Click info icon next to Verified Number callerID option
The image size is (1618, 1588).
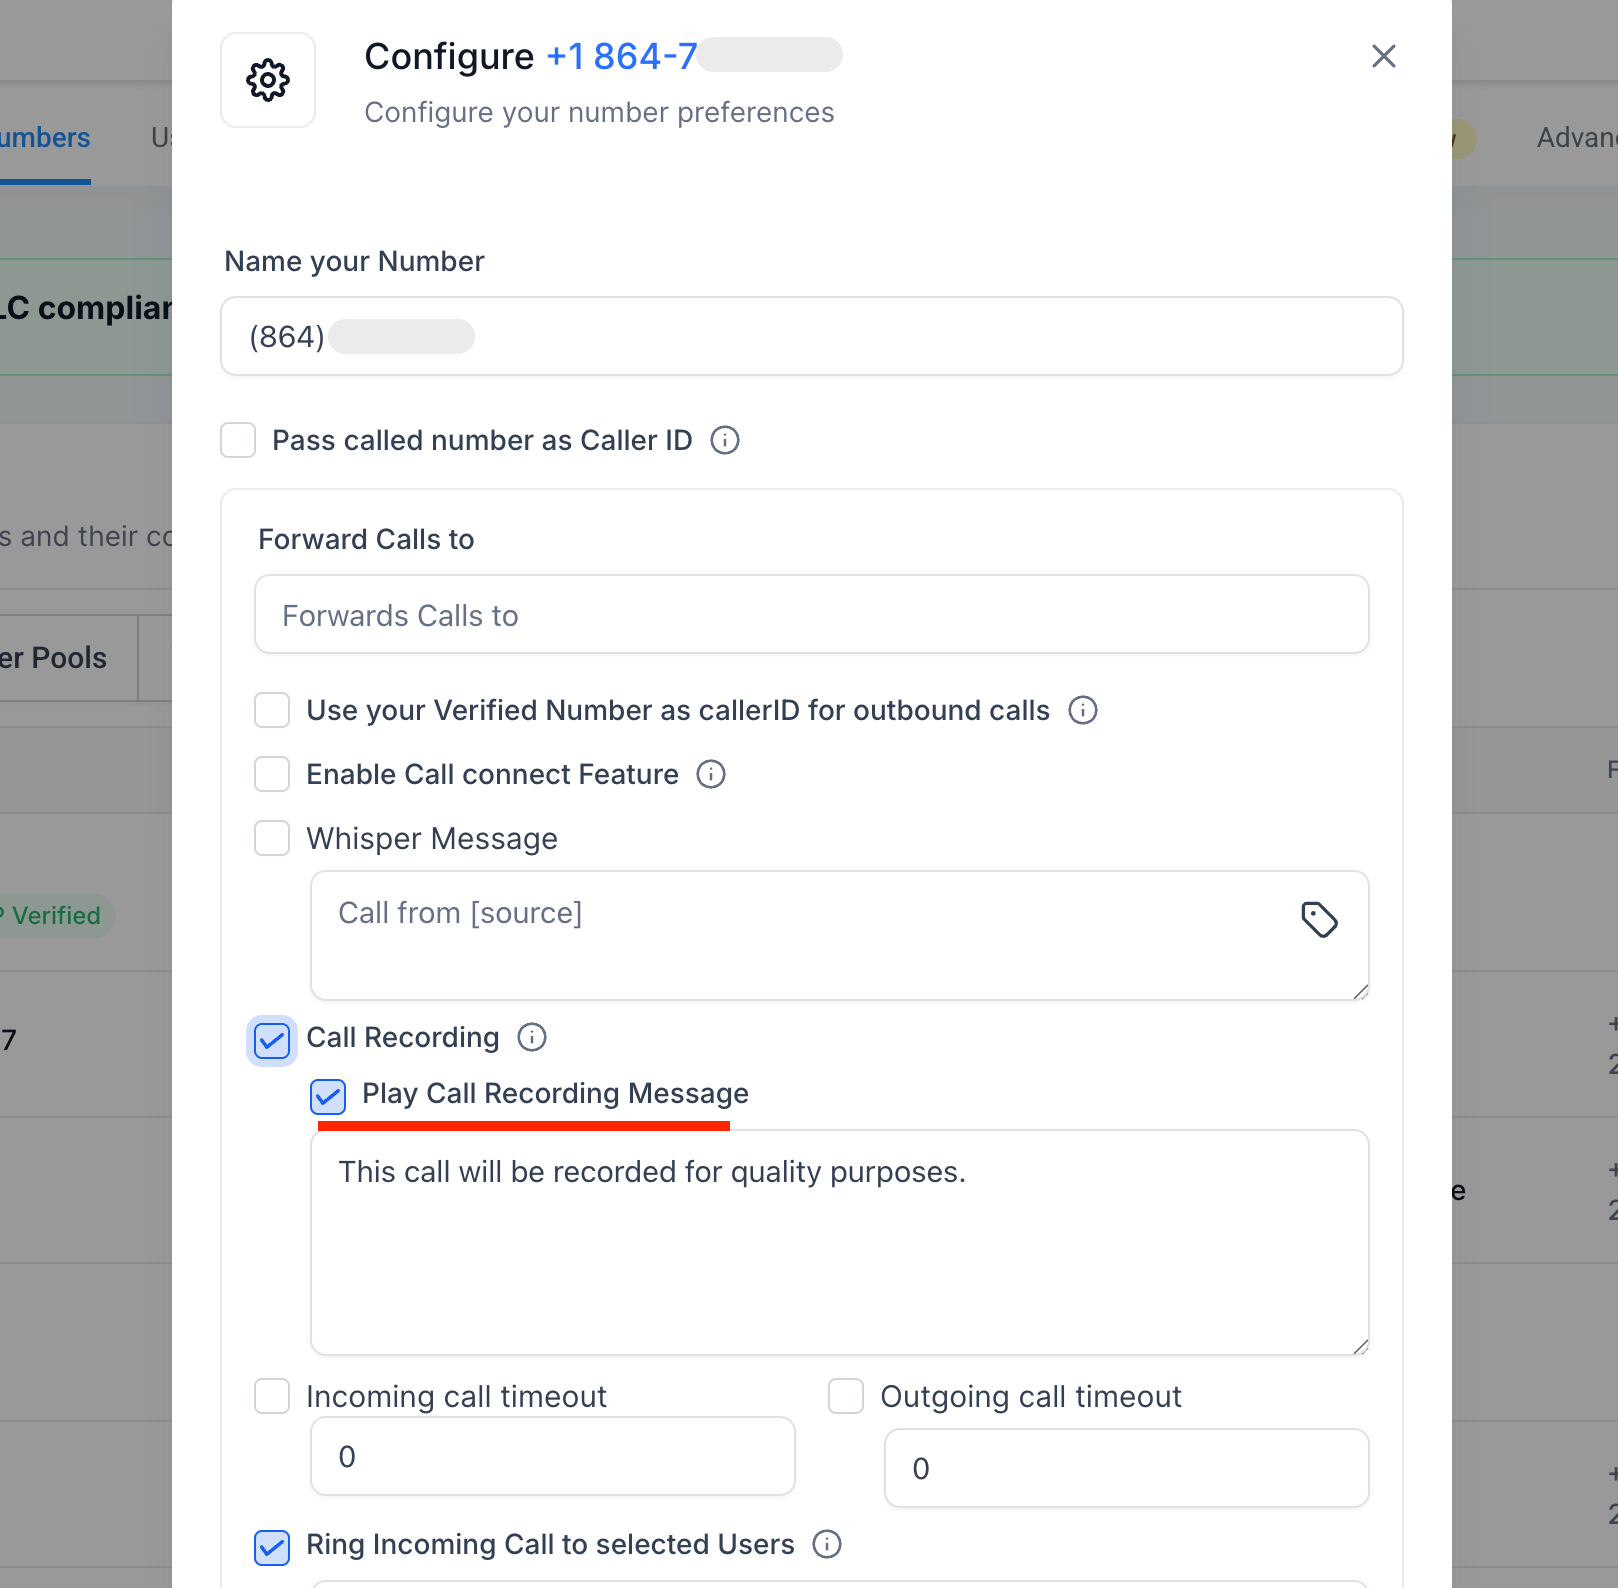[1082, 710]
